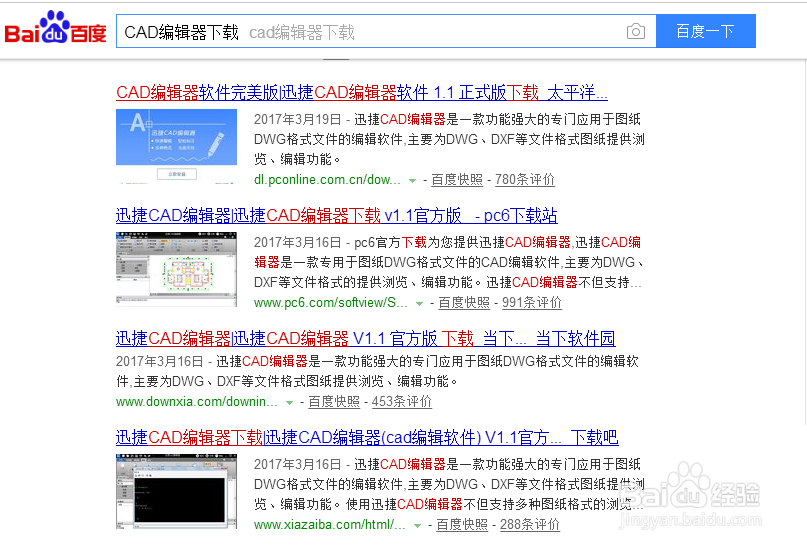Click the 2017年3月19日 pconline result description
Screen dimensions: 807x548
click(449, 139)
